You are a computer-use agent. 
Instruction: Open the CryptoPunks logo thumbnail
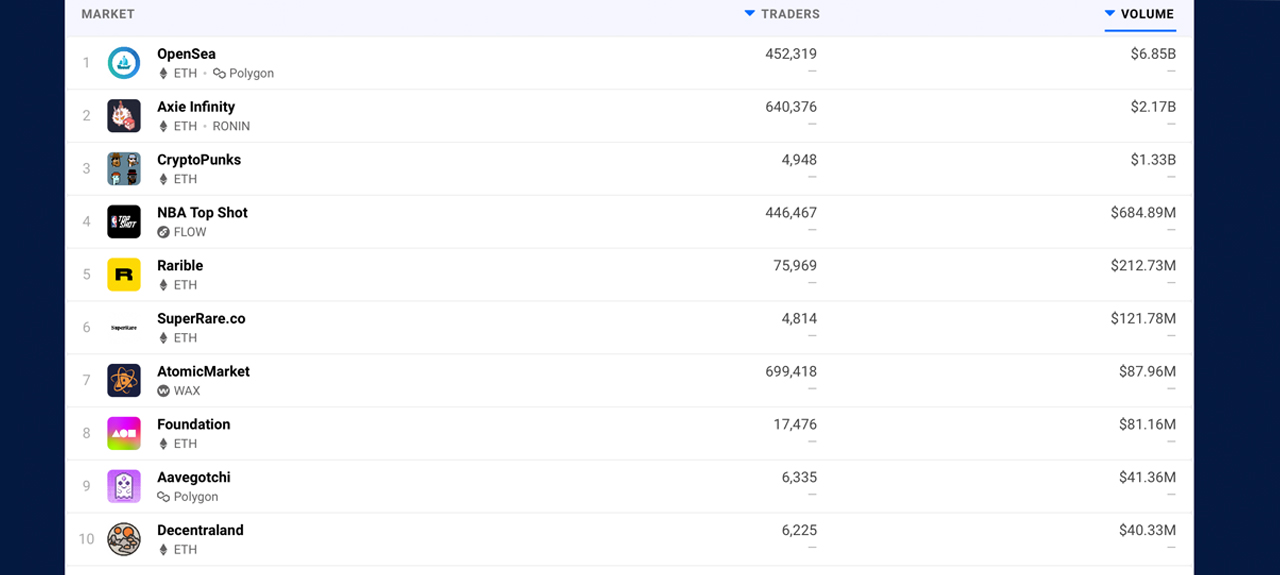124,169
